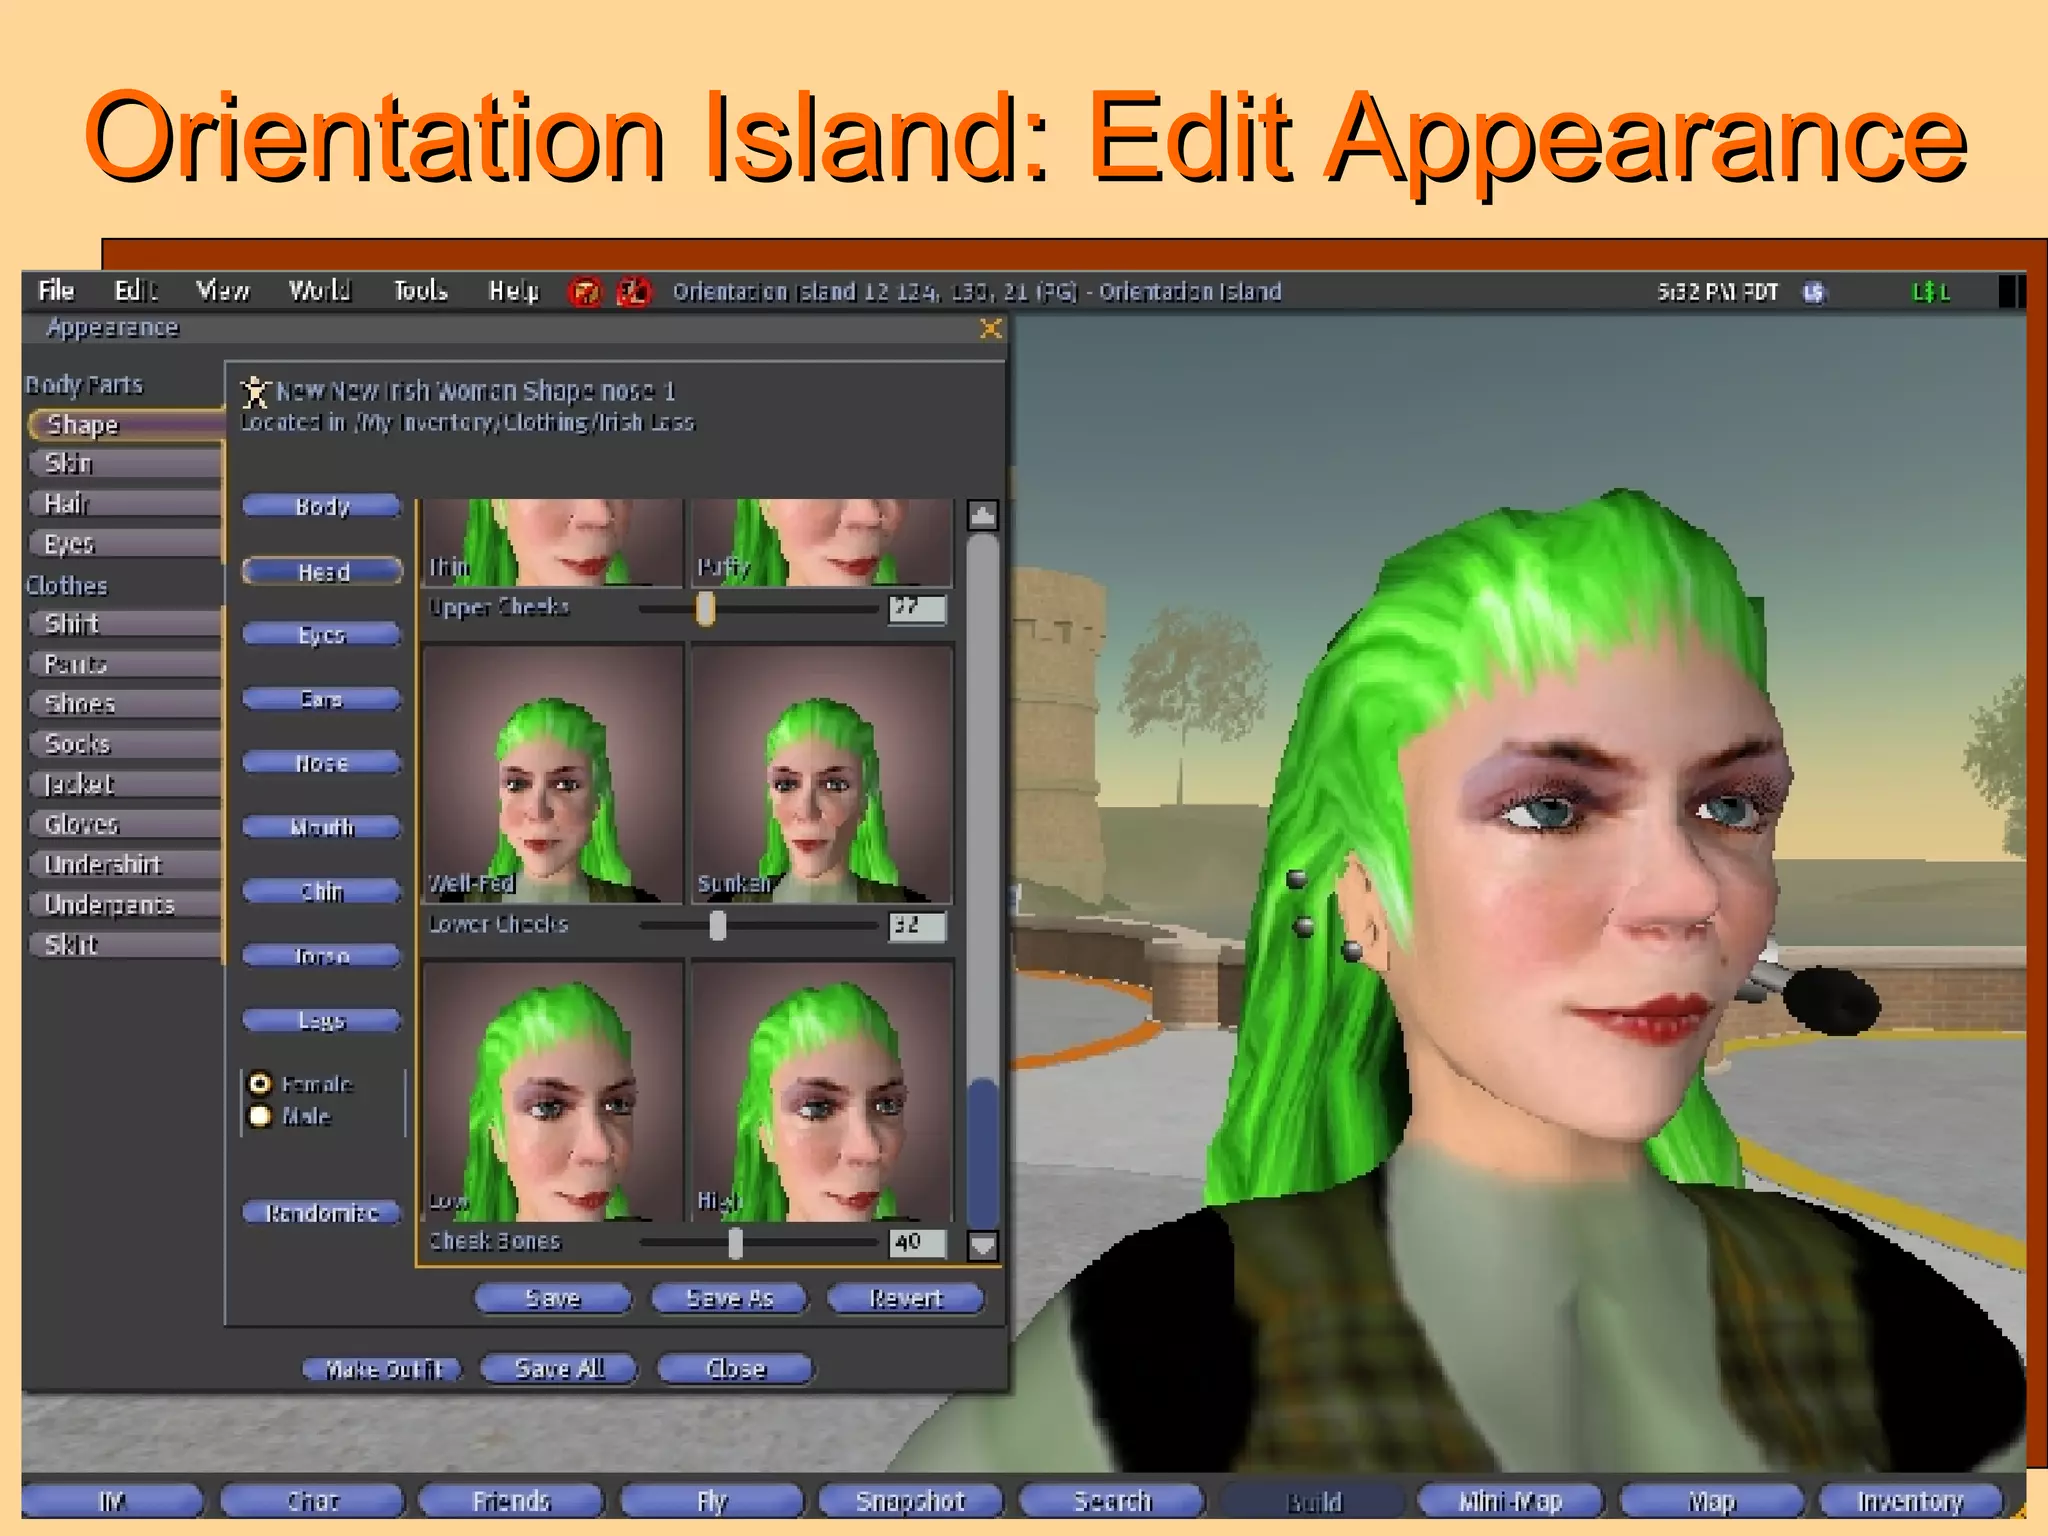Screen dimensions: 2048x1536
Task: Click the Puffy upper cheeks preview thumbnail
Action: coord(822,542)
